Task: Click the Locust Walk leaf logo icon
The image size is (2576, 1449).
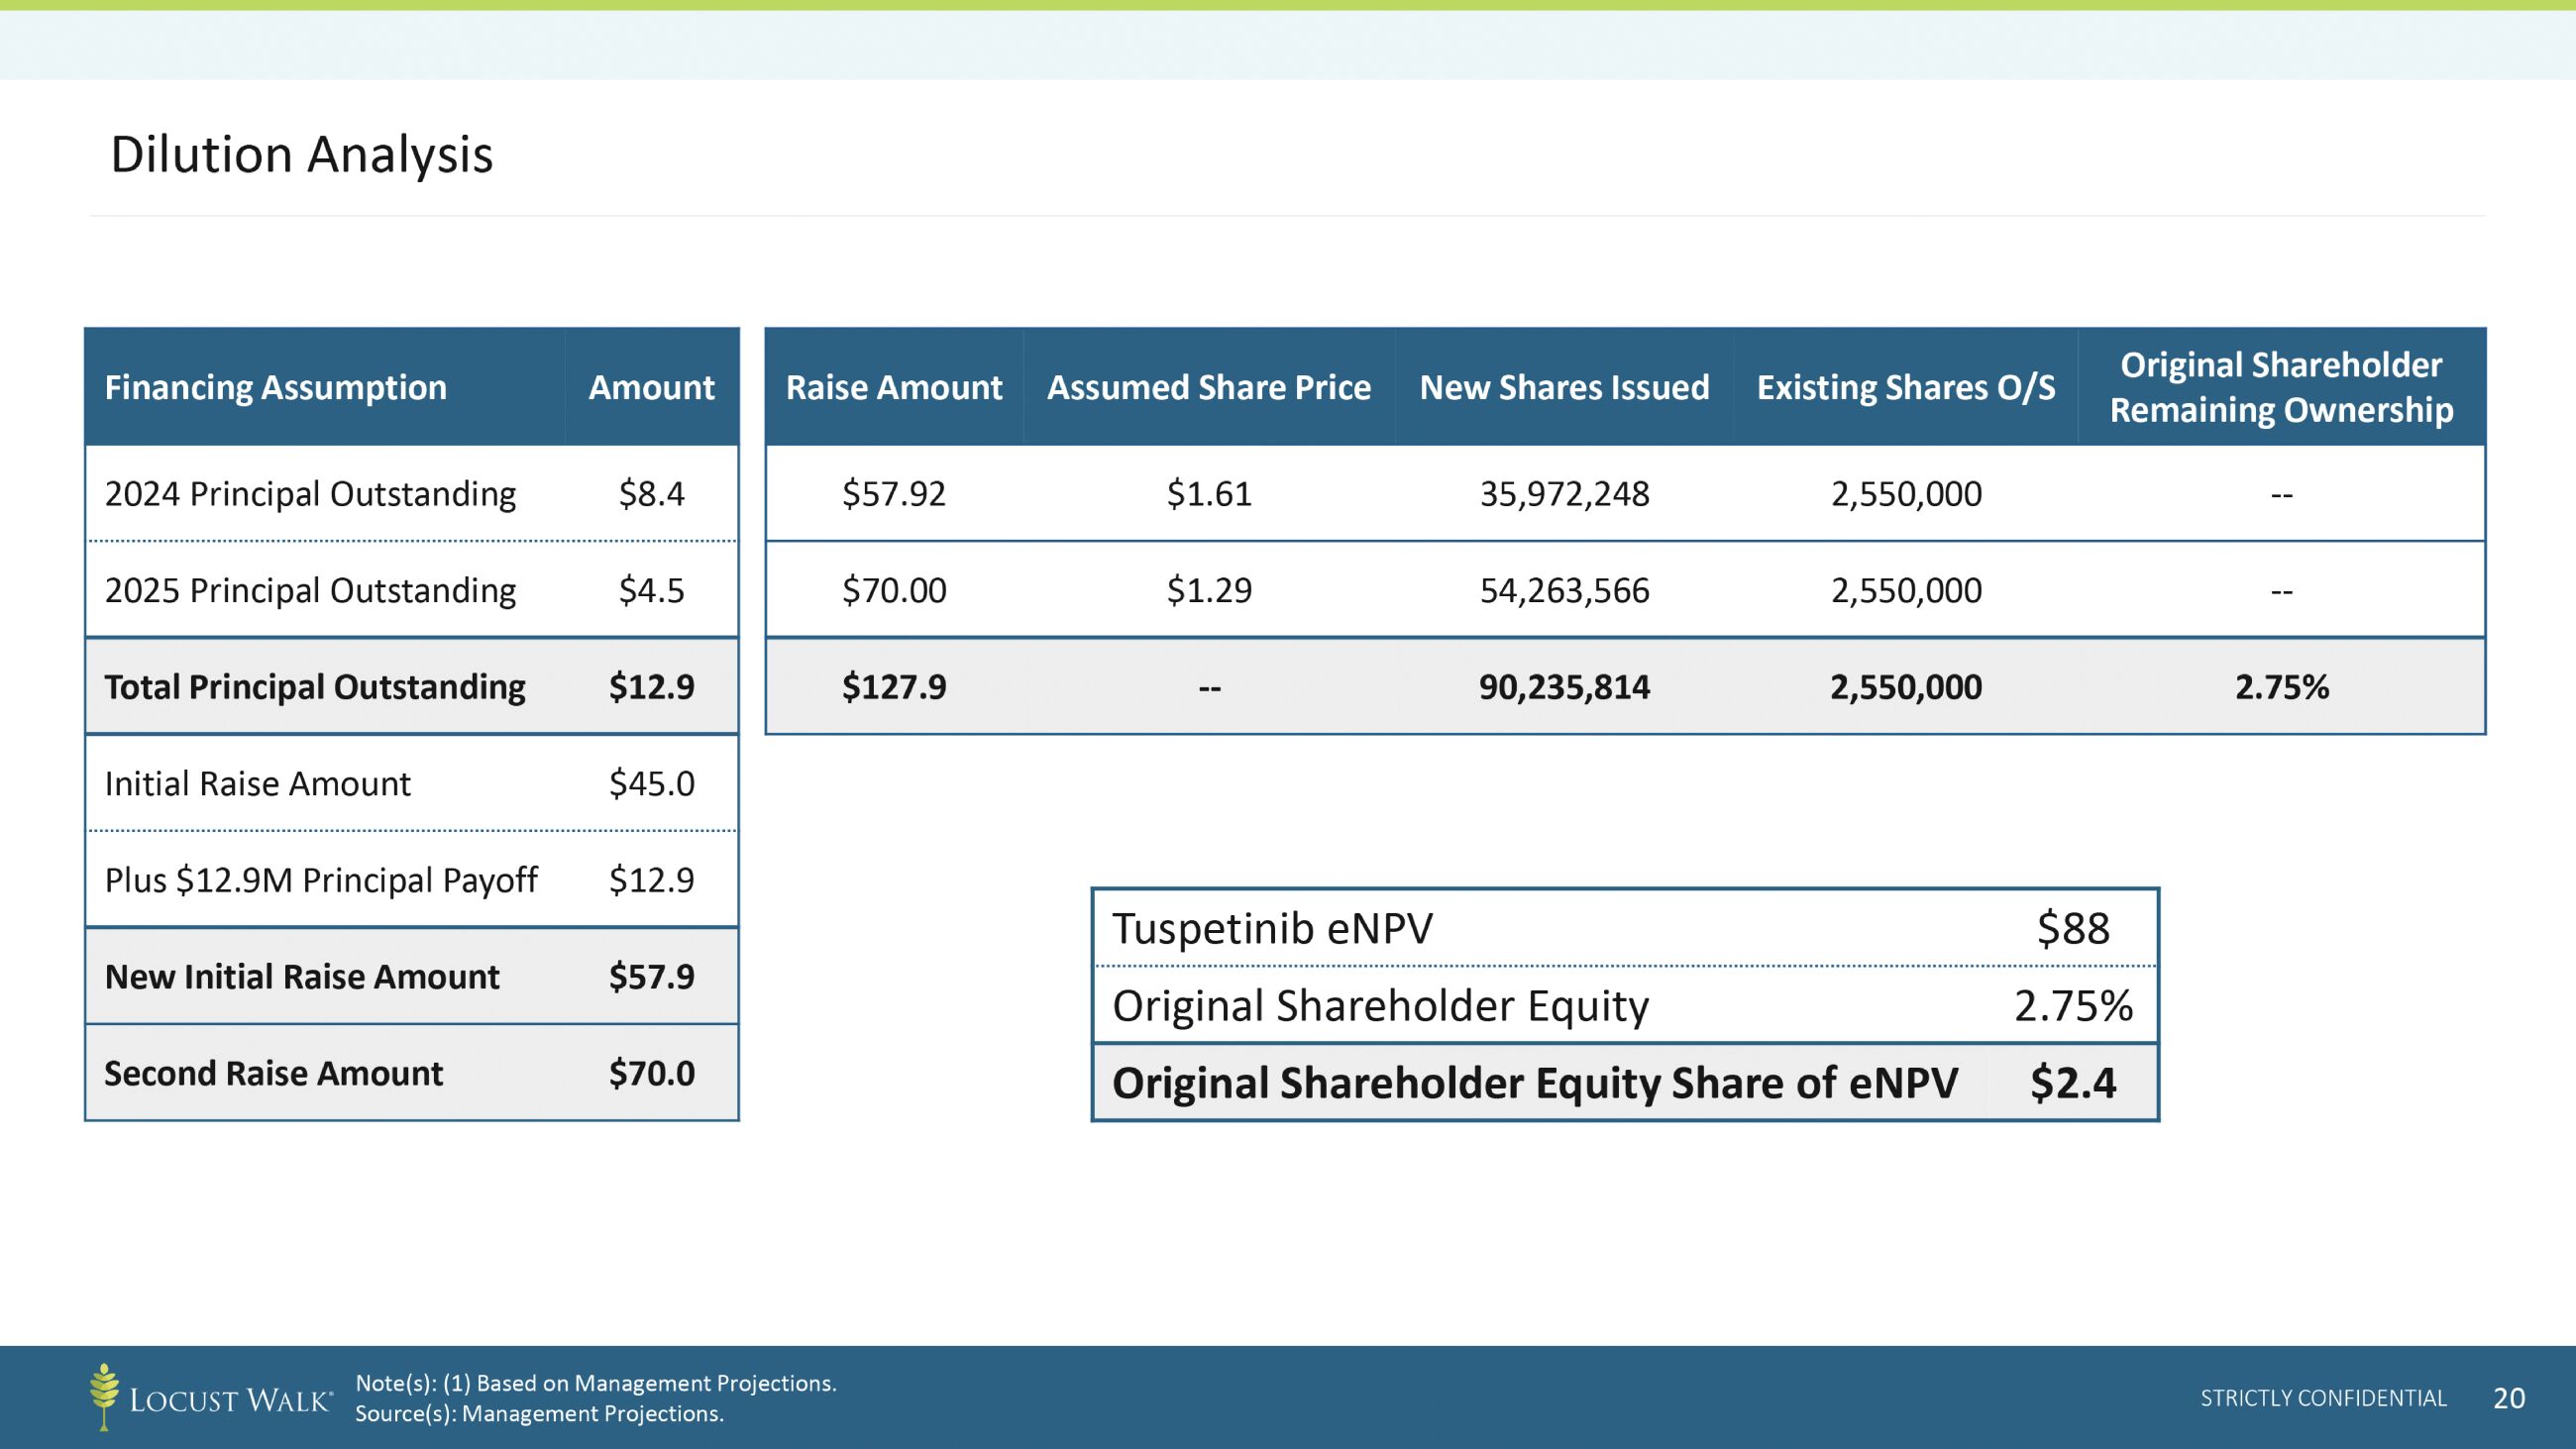Action: 104,1396
